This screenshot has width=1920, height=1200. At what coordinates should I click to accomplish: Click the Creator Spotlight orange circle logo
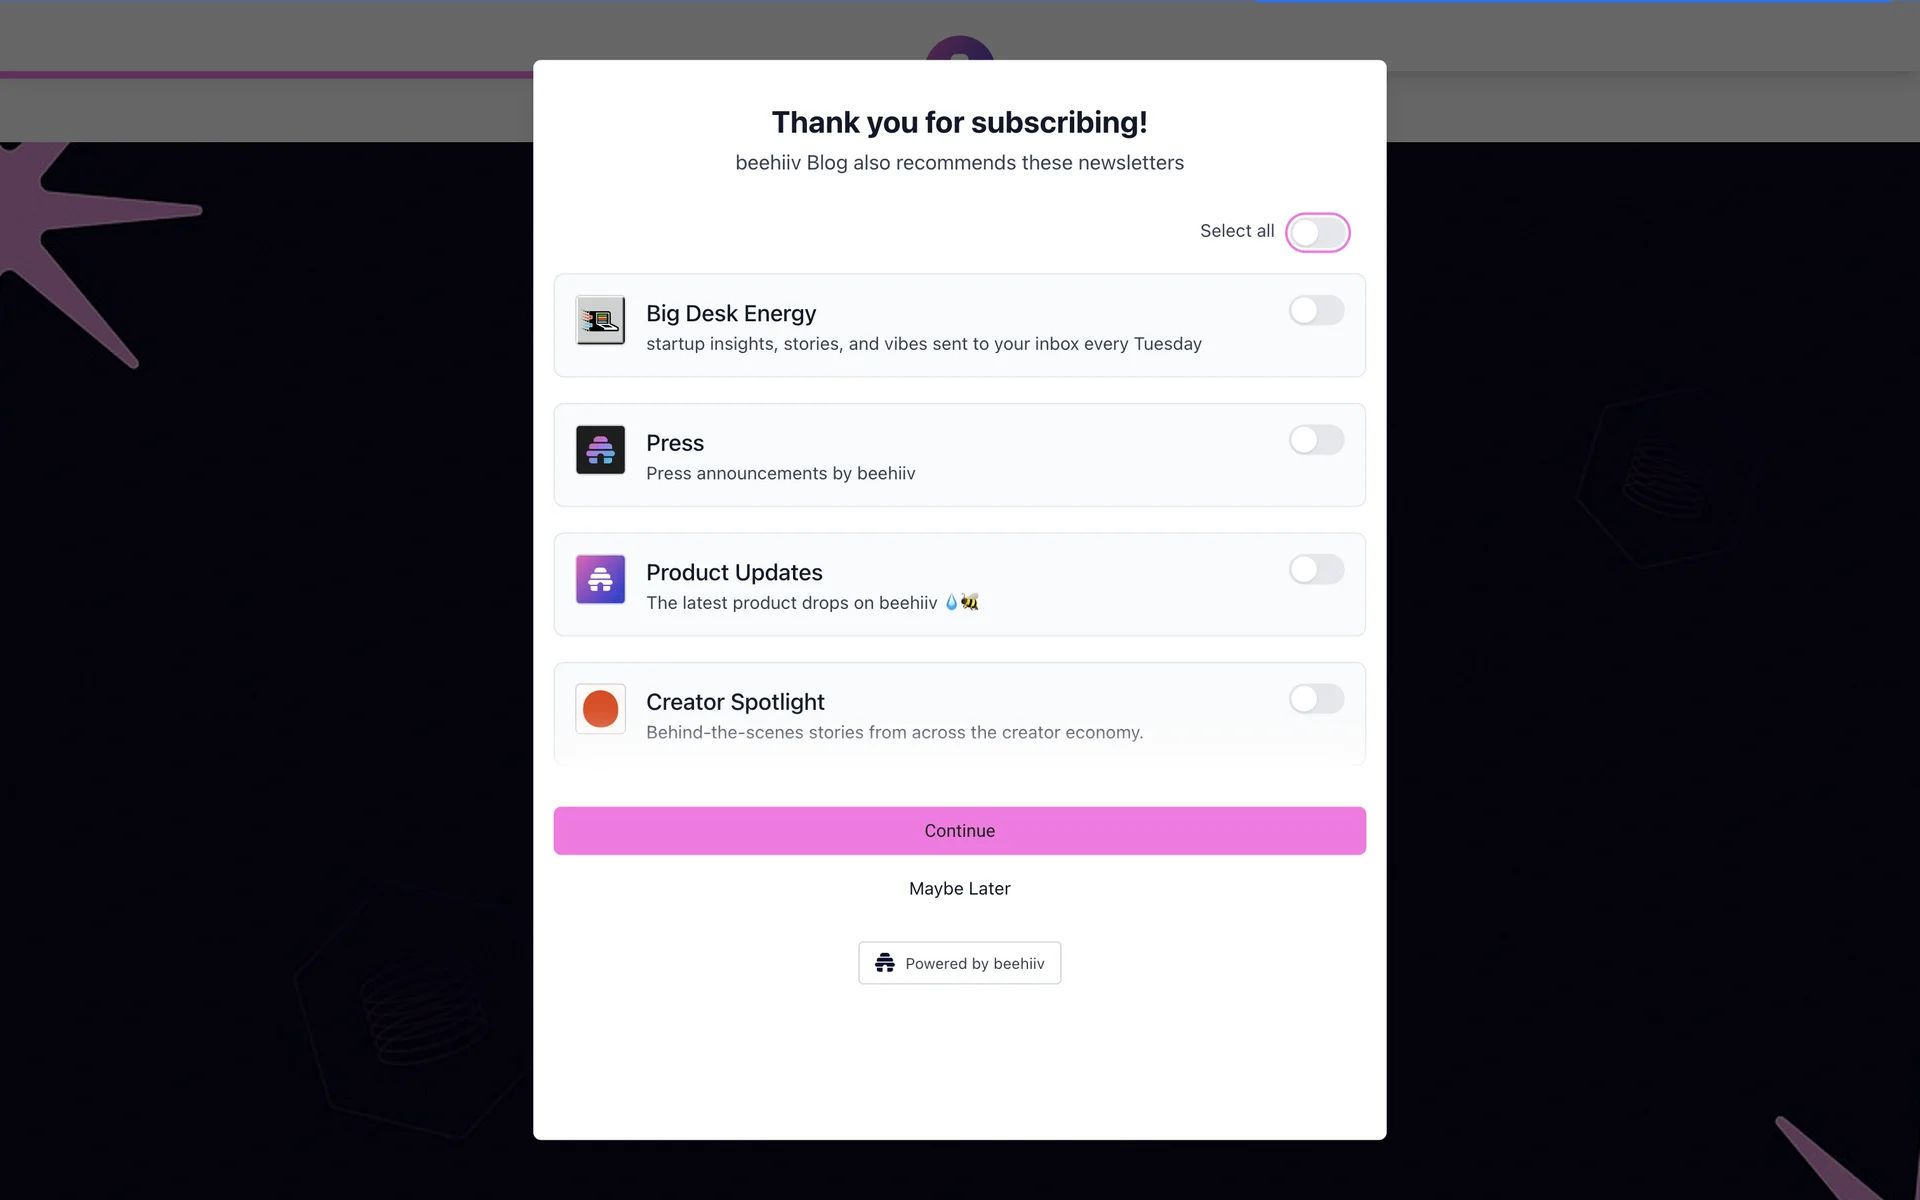[600, 709]
